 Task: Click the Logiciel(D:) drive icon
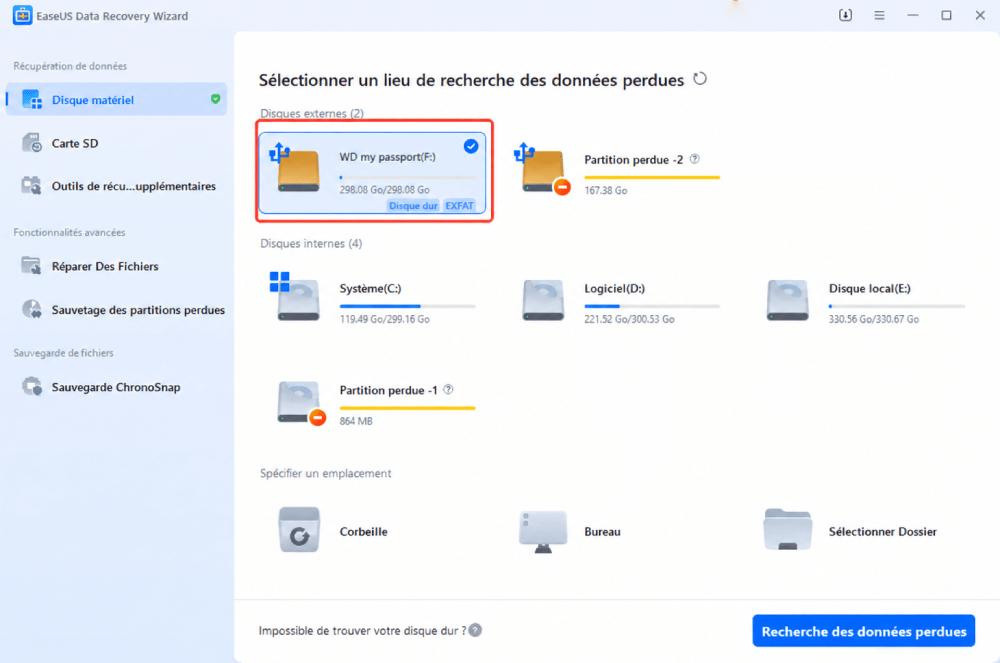(543, 300)
